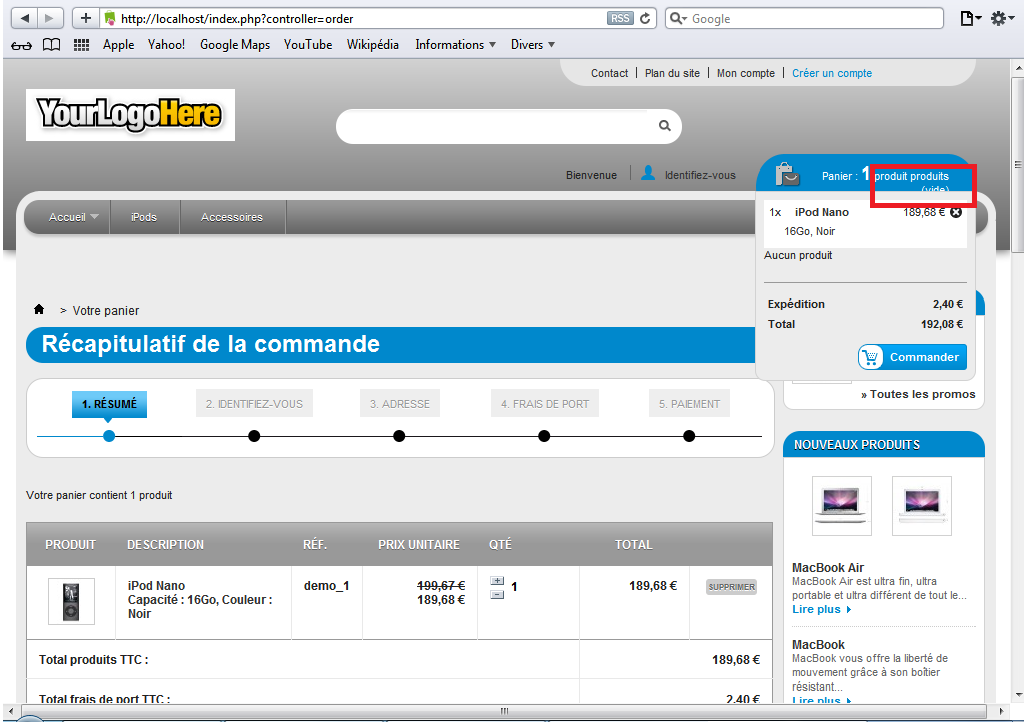Show bookmarks with the open book icon
This screenshot has width=1024, height=722.
(x=52, y=44)
